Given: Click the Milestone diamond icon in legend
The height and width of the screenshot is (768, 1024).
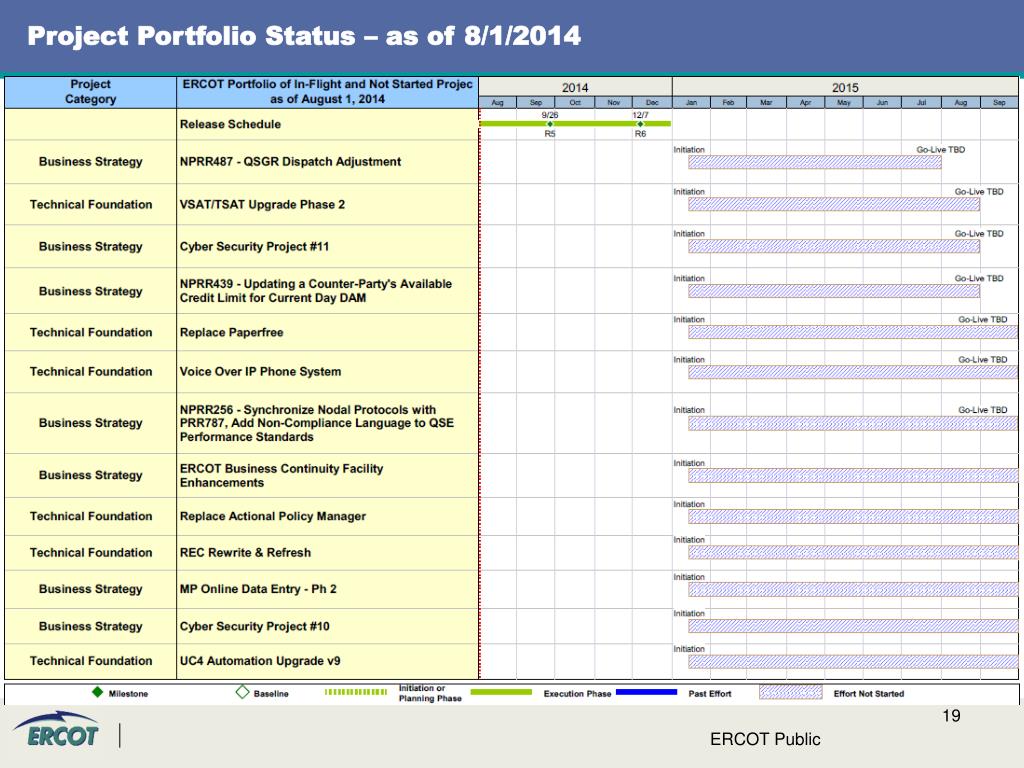Looking at the screenshot, I should [97, 692].
